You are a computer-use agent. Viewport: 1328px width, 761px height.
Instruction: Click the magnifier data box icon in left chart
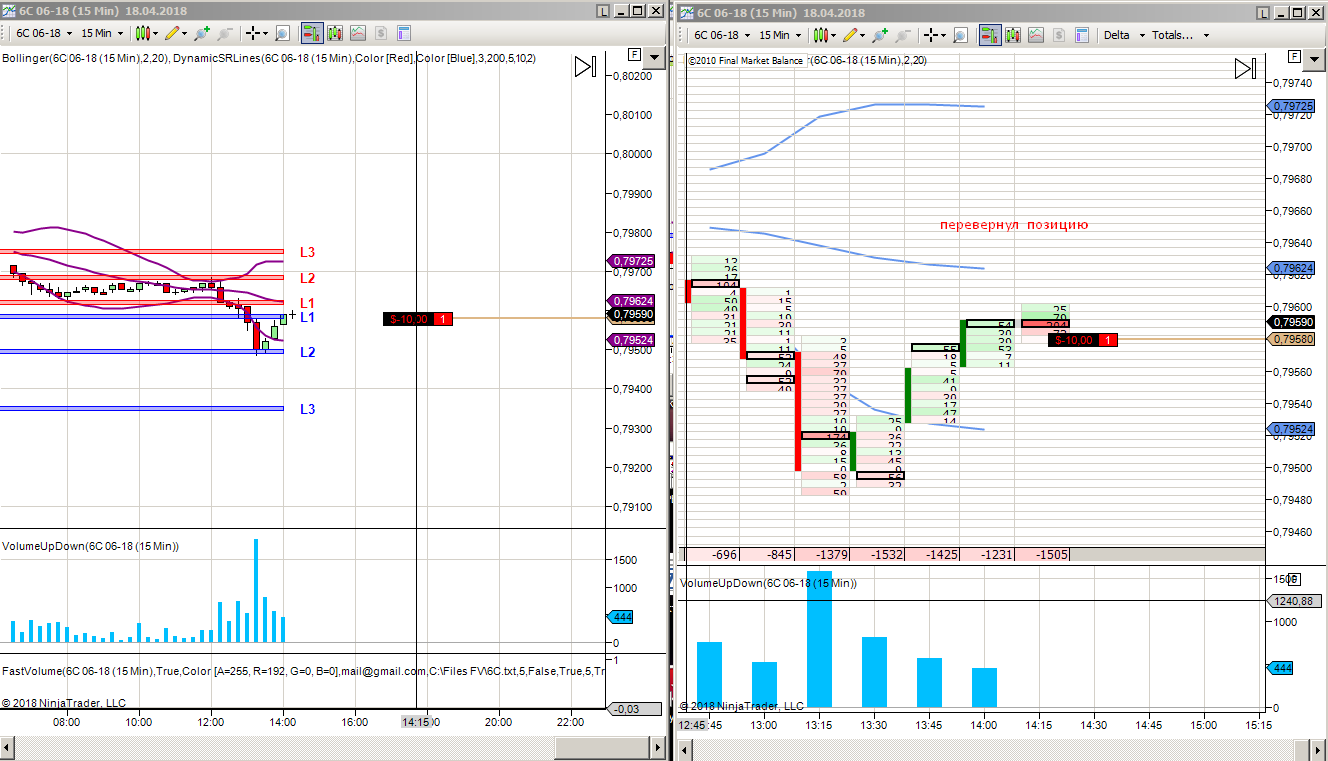[x=282, y=33]
